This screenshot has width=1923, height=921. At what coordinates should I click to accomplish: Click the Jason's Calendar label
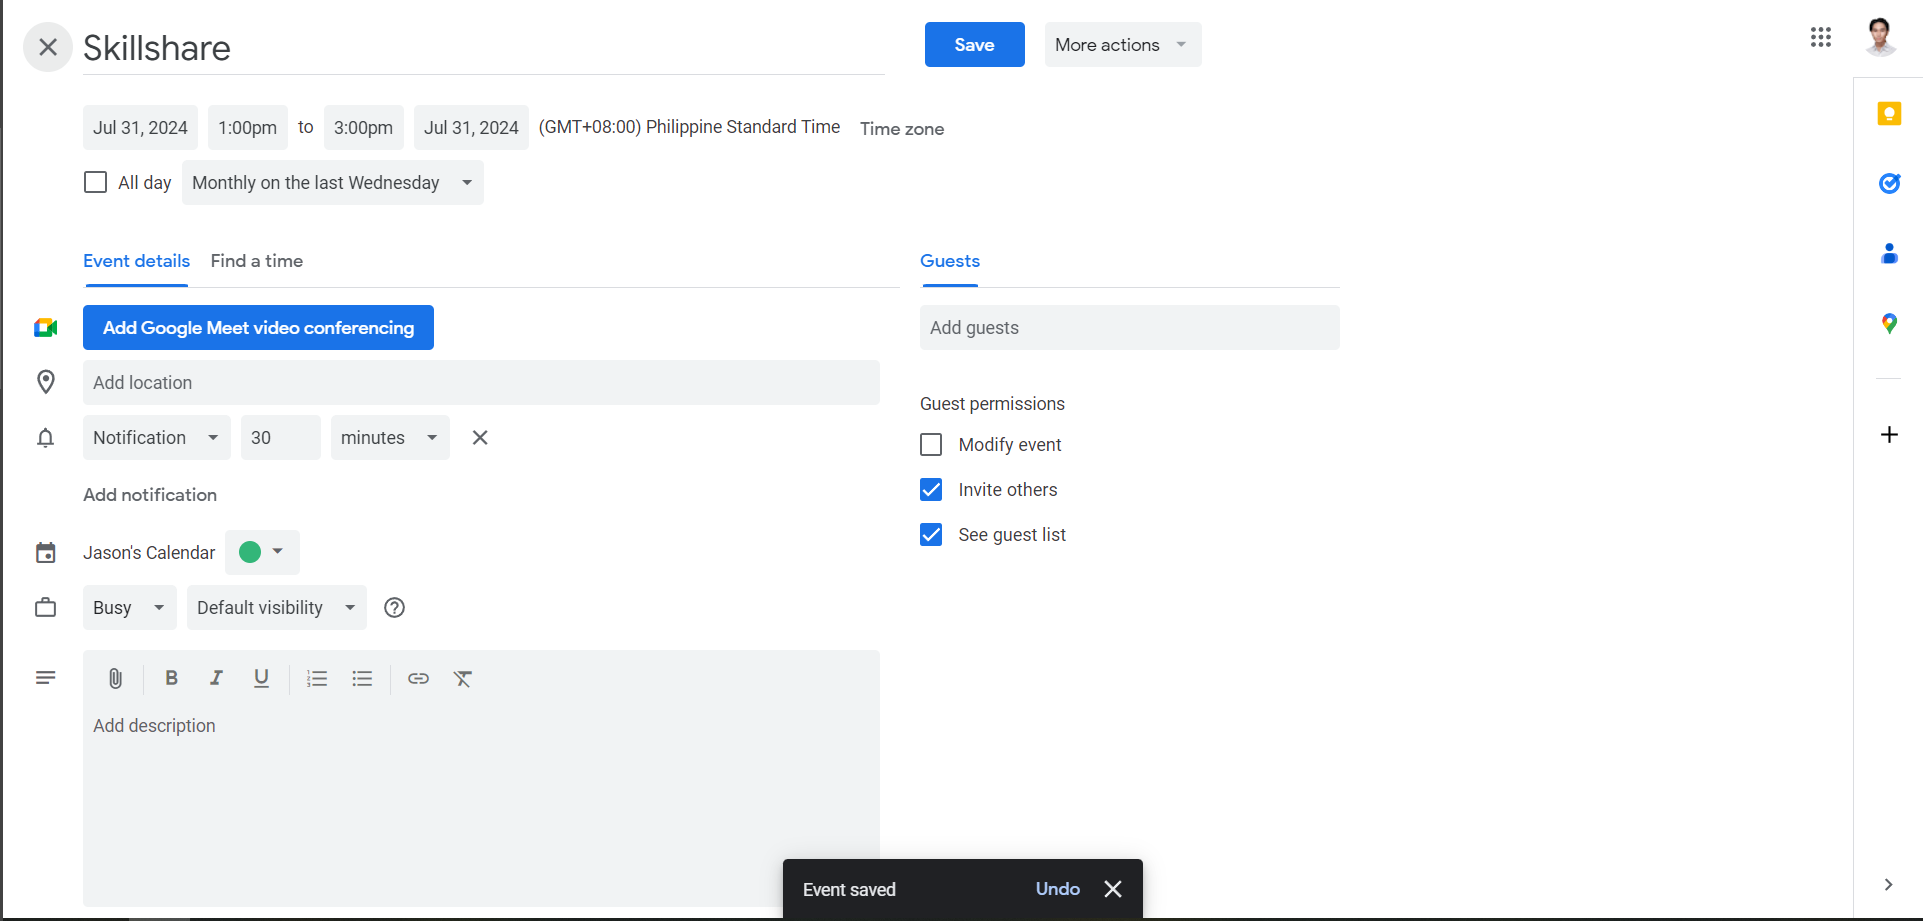point(149,553)
